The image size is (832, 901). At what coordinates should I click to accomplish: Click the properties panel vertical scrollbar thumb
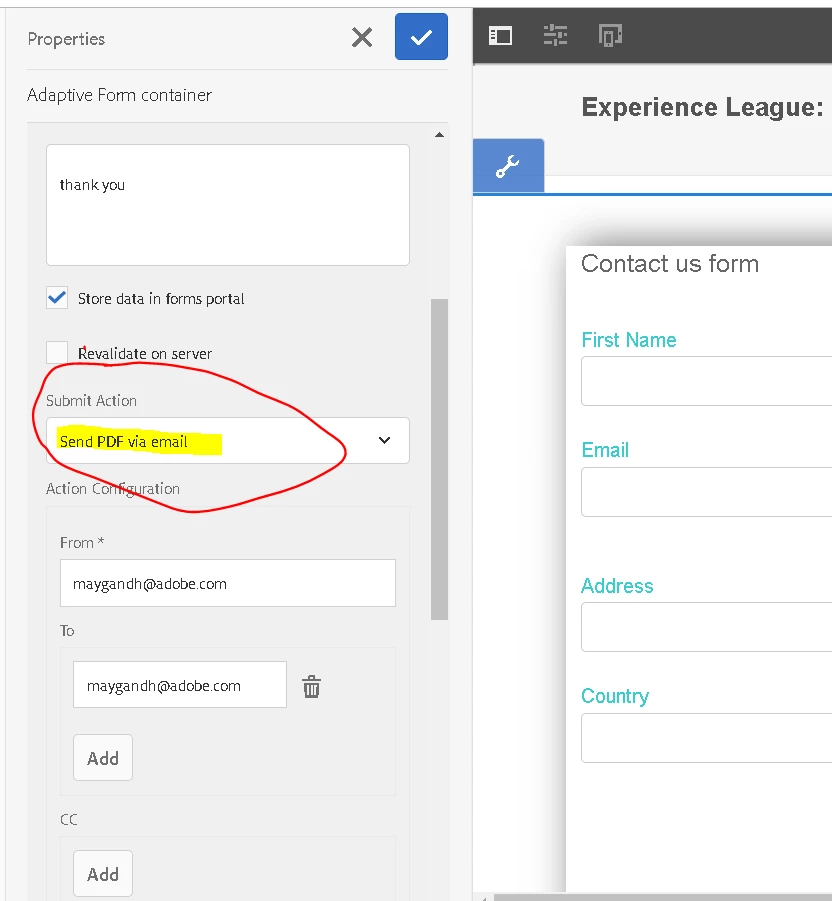(x=440, y=459)
